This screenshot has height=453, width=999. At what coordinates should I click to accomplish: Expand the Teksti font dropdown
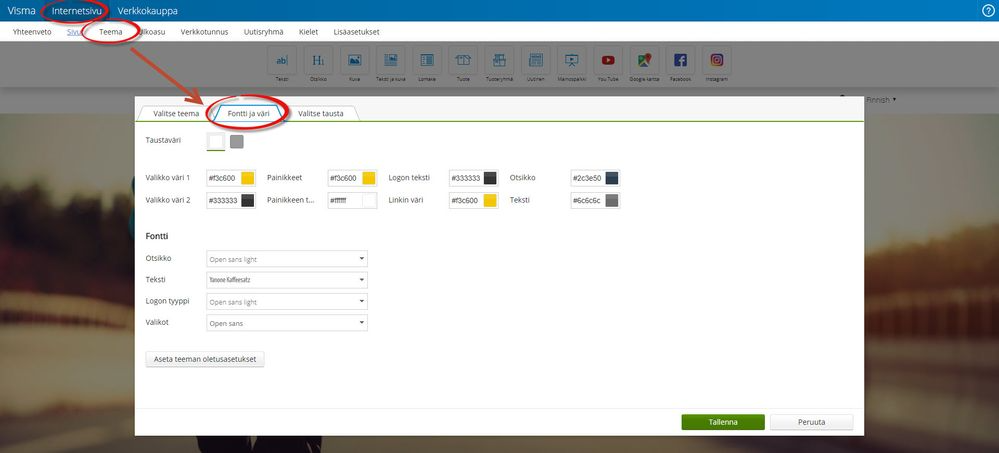pyautogui.click(x=287, y=280)
